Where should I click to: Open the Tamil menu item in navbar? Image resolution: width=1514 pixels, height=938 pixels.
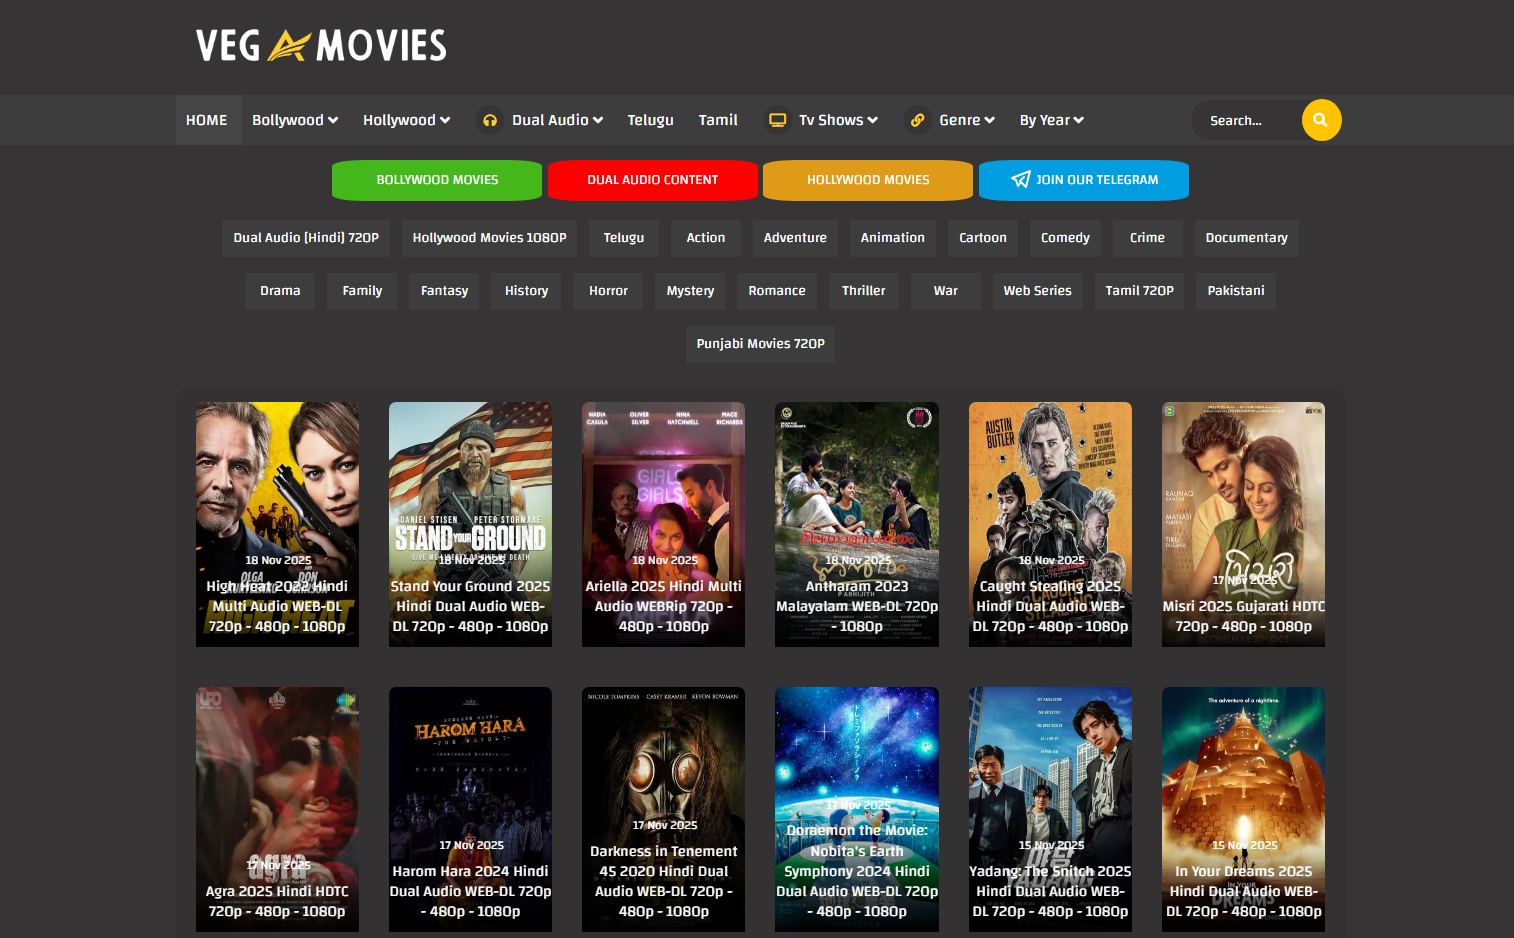coord(718,120)
